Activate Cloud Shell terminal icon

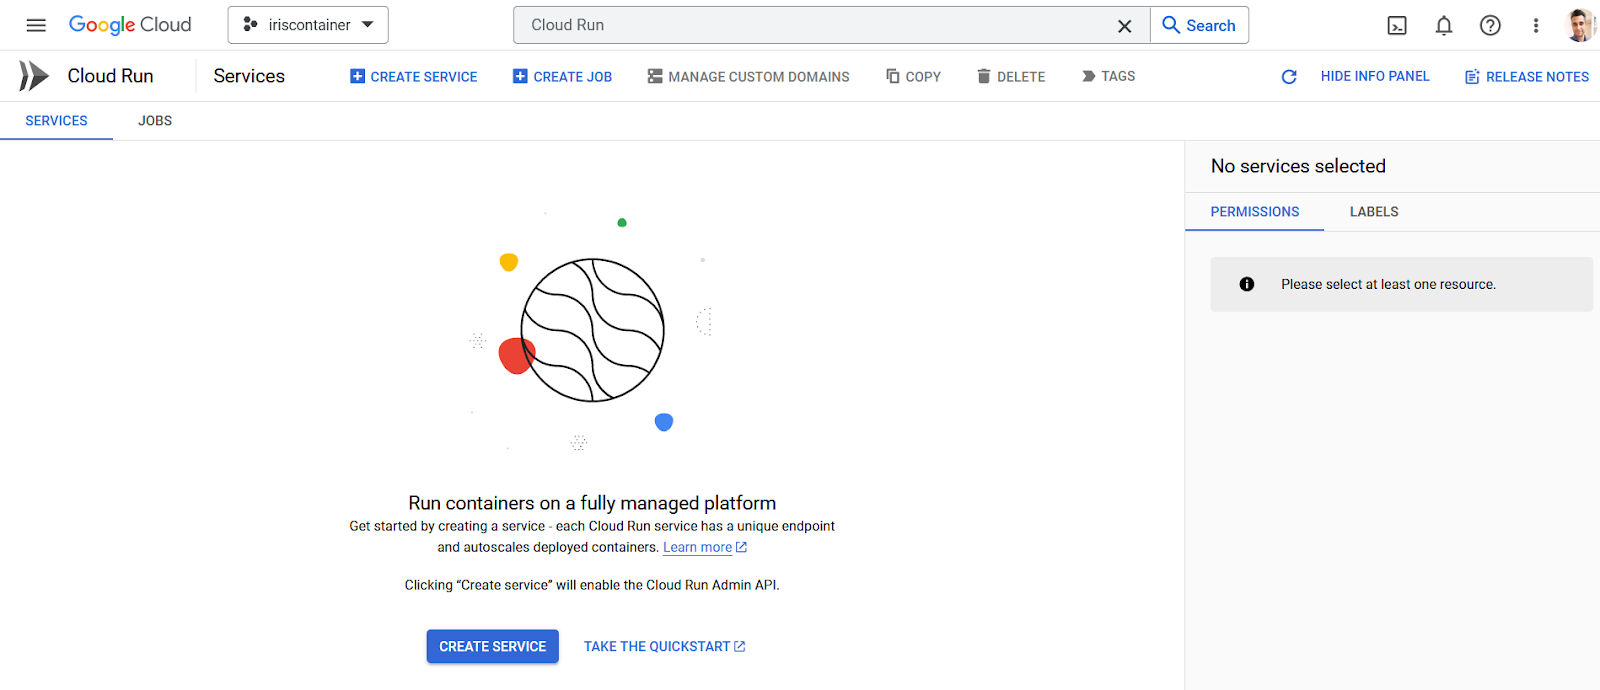tap(1397, 26)
